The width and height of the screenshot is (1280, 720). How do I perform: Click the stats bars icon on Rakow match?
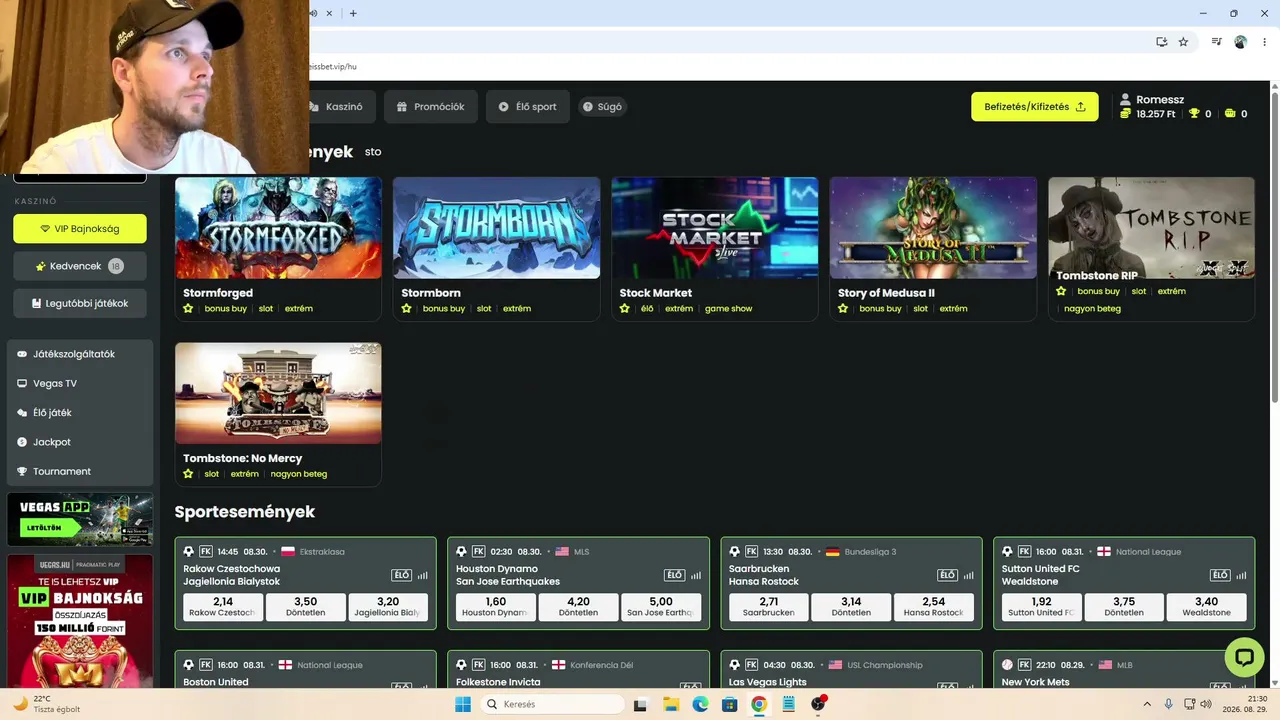pos(422,575)
